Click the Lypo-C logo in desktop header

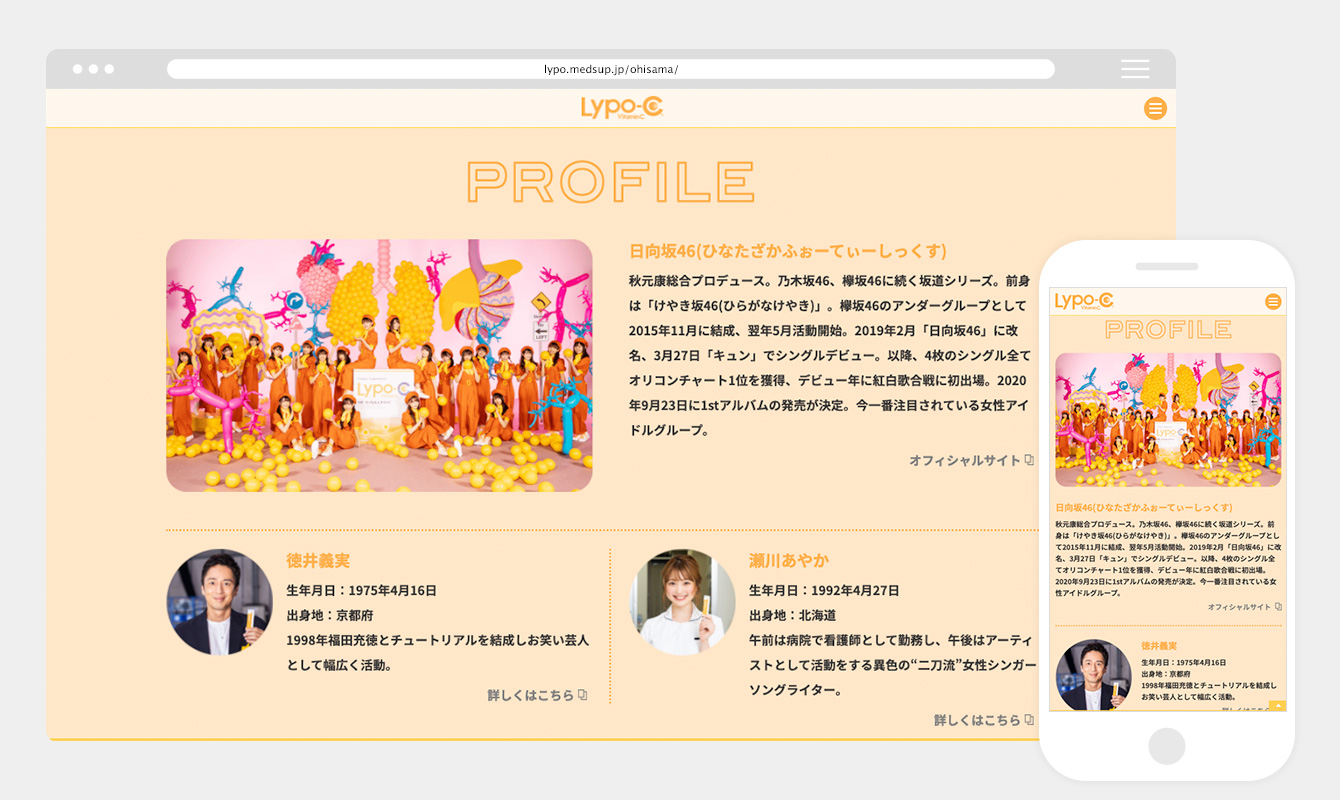coord(622,108)
